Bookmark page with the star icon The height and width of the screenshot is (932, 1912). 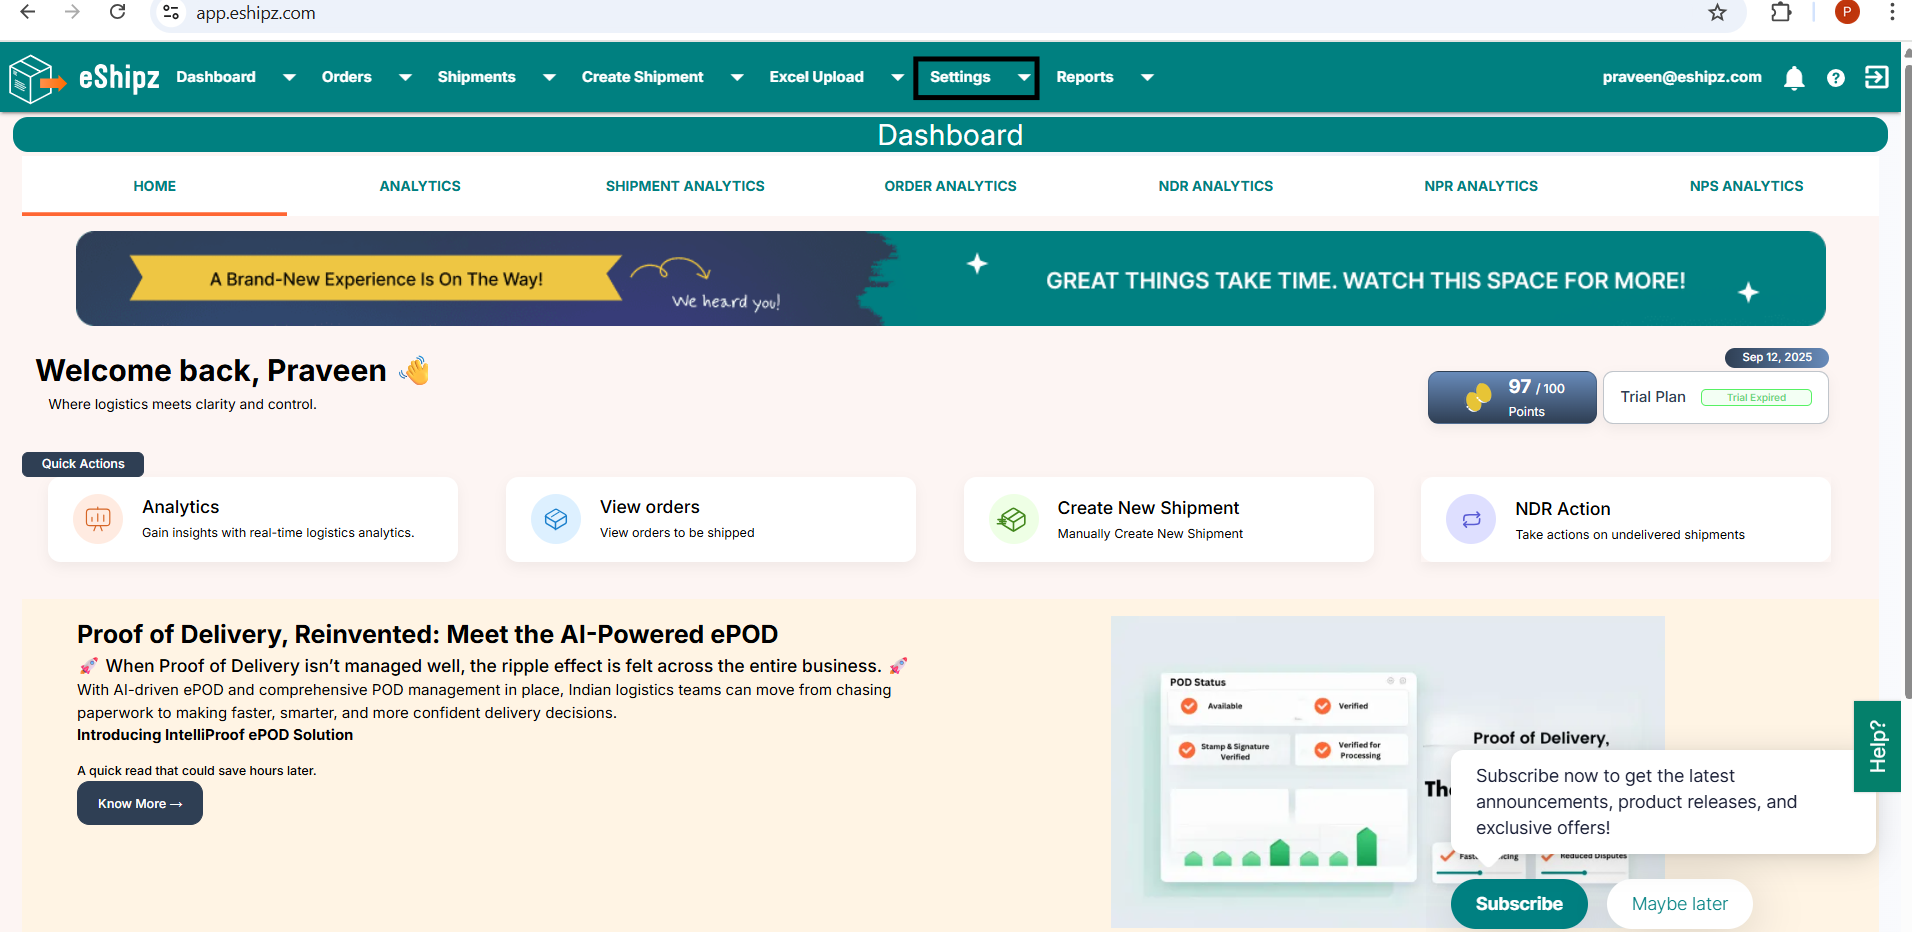coord(1717,12)
